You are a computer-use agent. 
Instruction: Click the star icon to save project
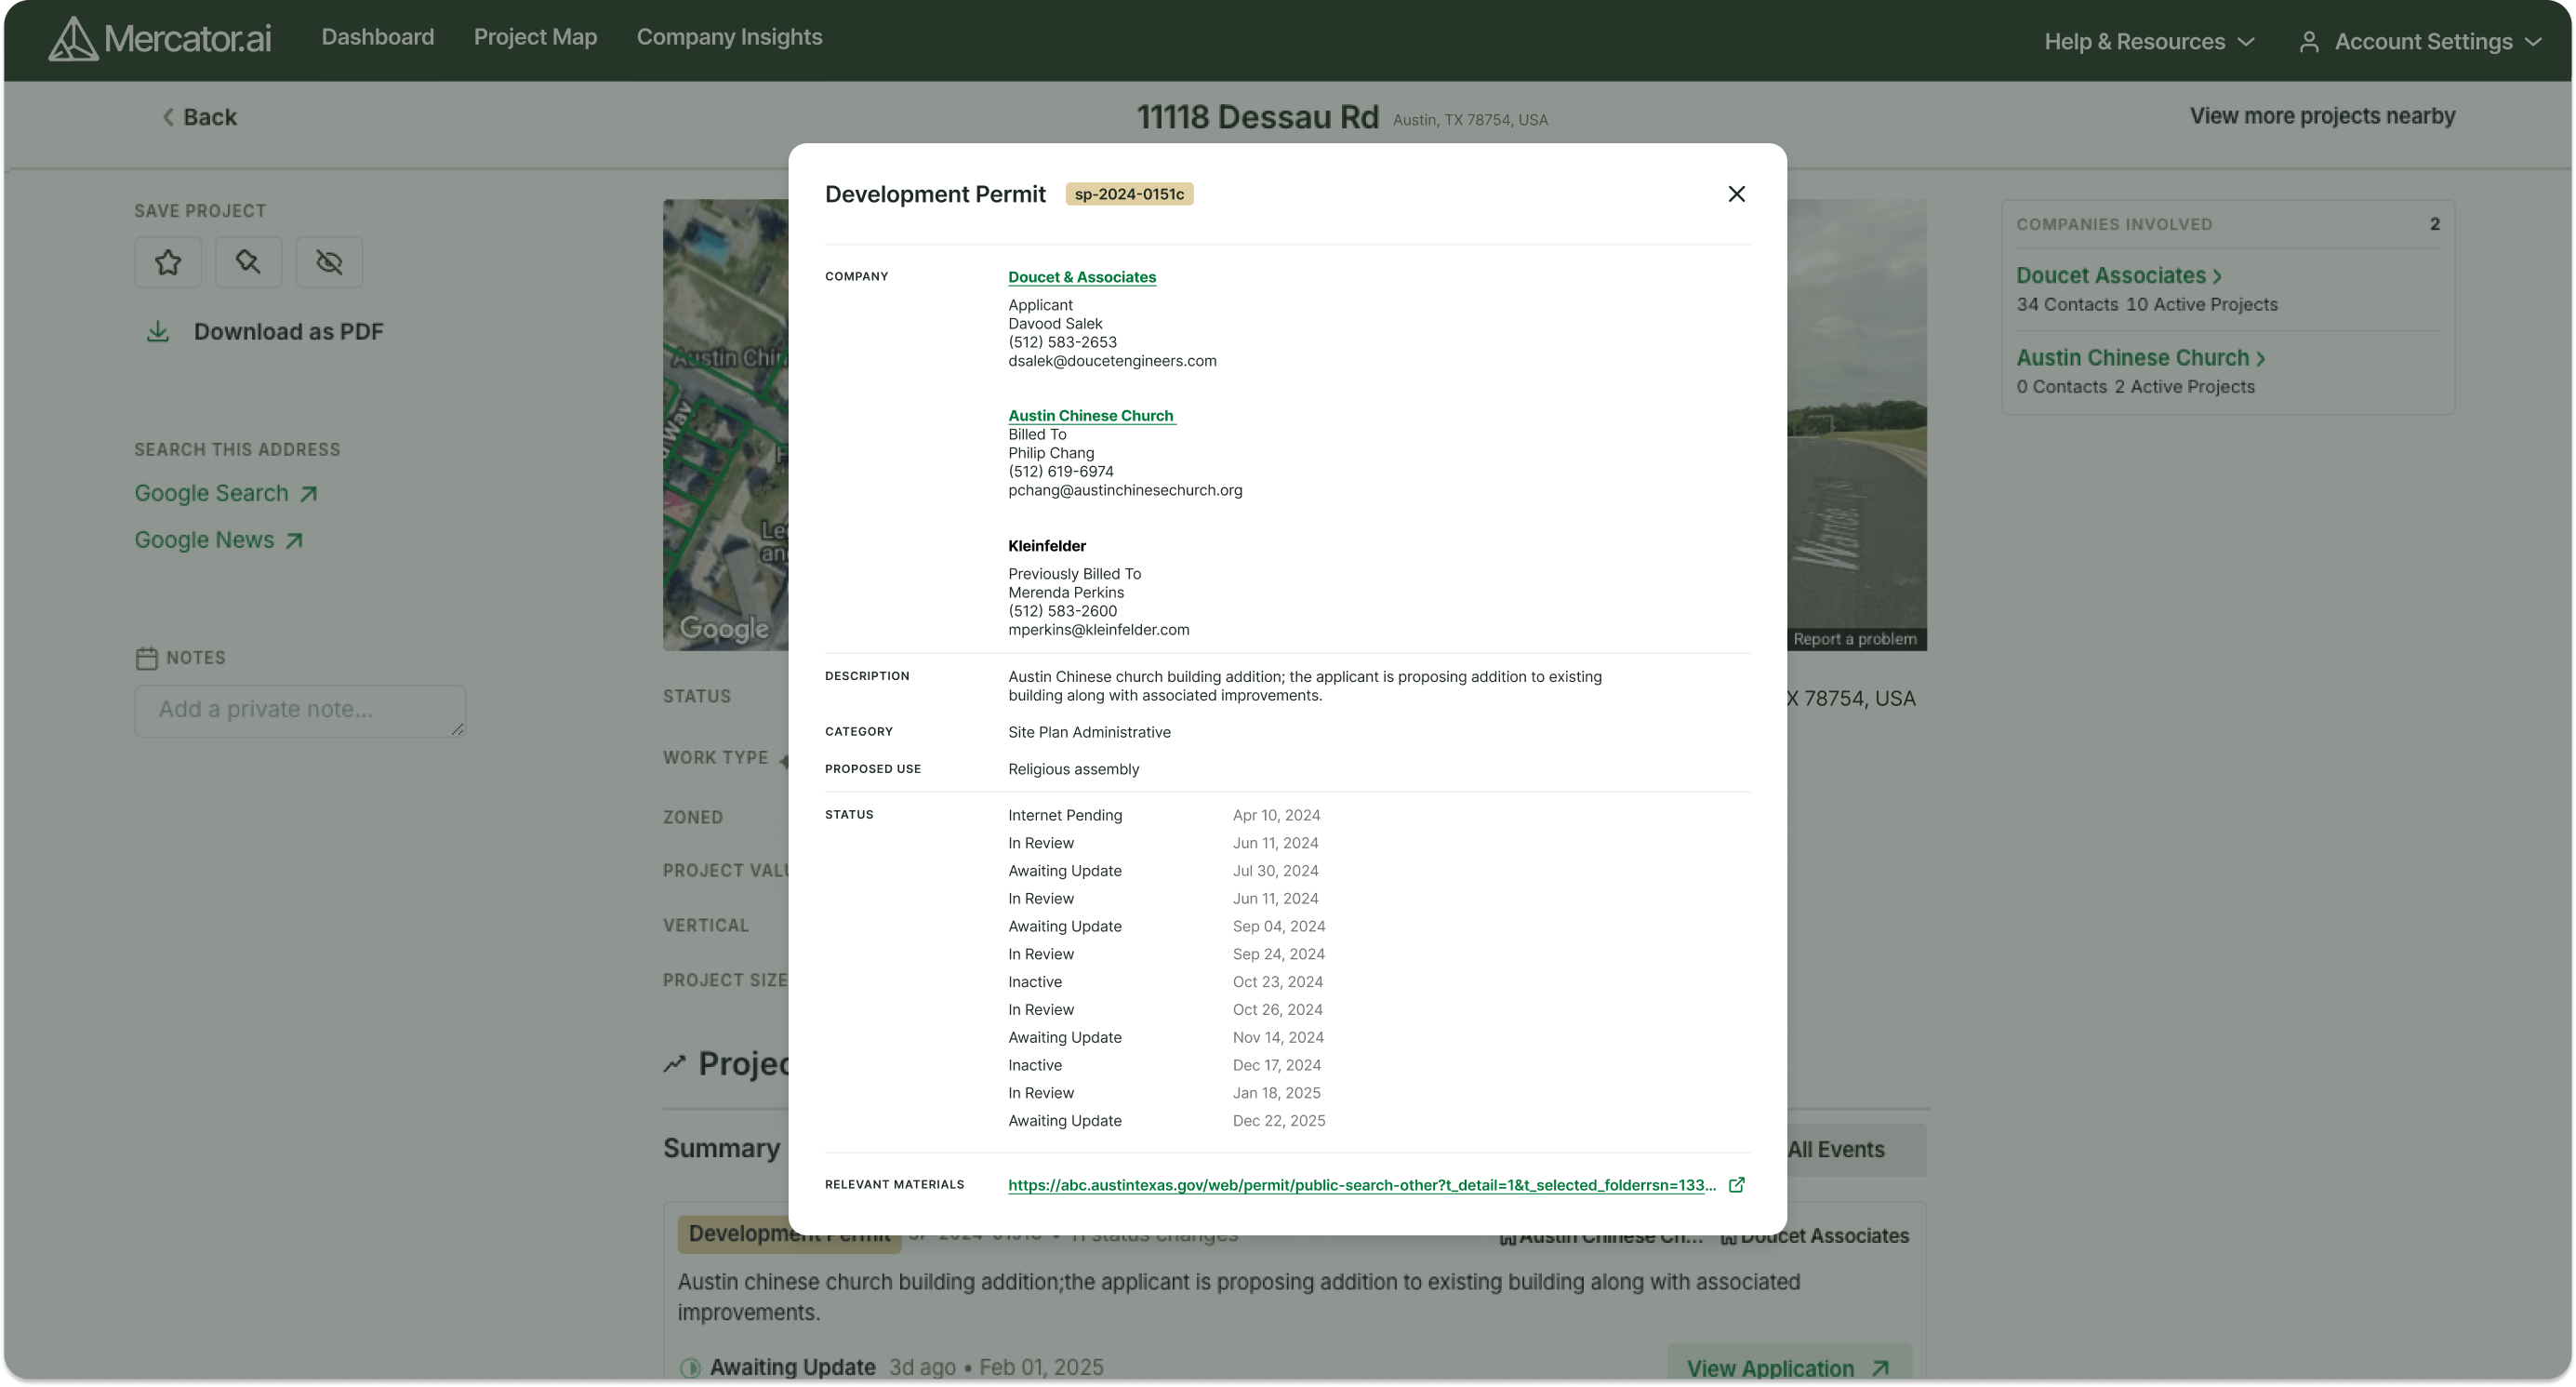coord(168,262)
